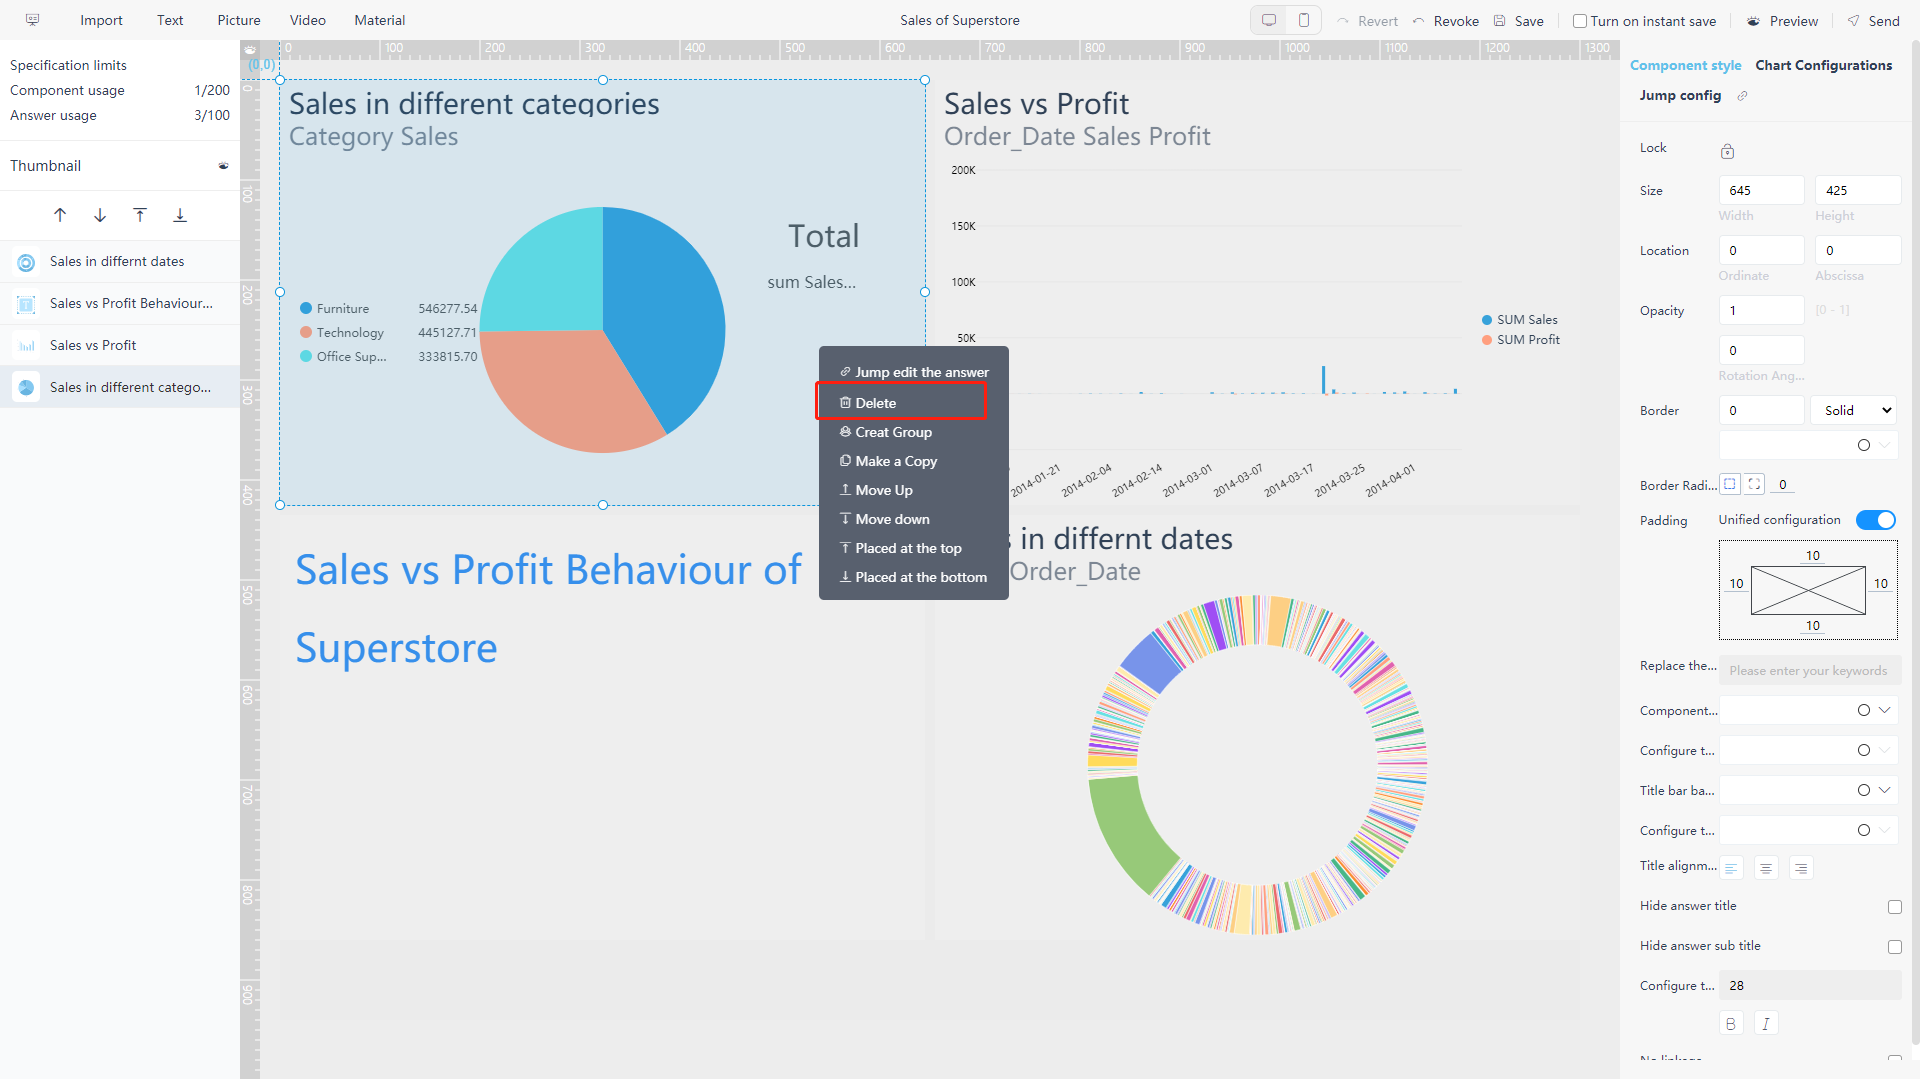Click the Height input field
Screen dimensions: 1920x1079
click(1858, 190)
